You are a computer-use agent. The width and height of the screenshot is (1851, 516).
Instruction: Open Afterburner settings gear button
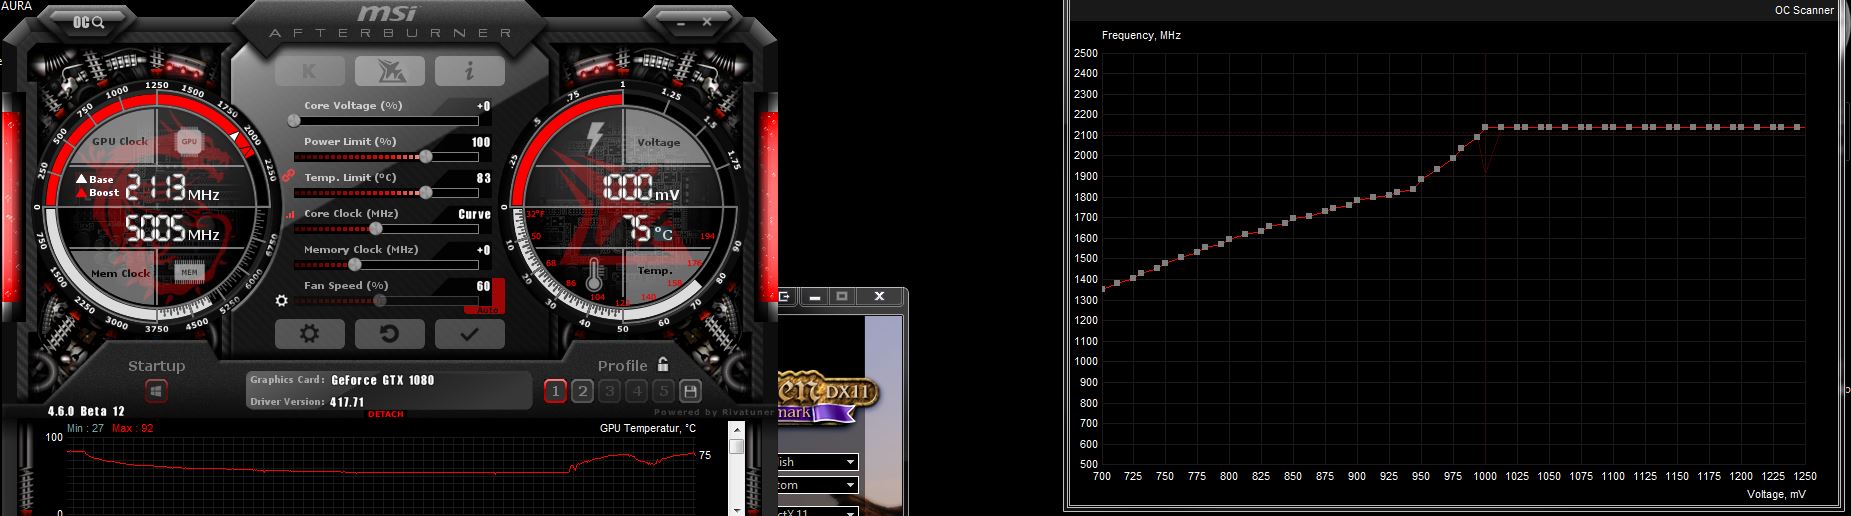(x=310, y=334)
